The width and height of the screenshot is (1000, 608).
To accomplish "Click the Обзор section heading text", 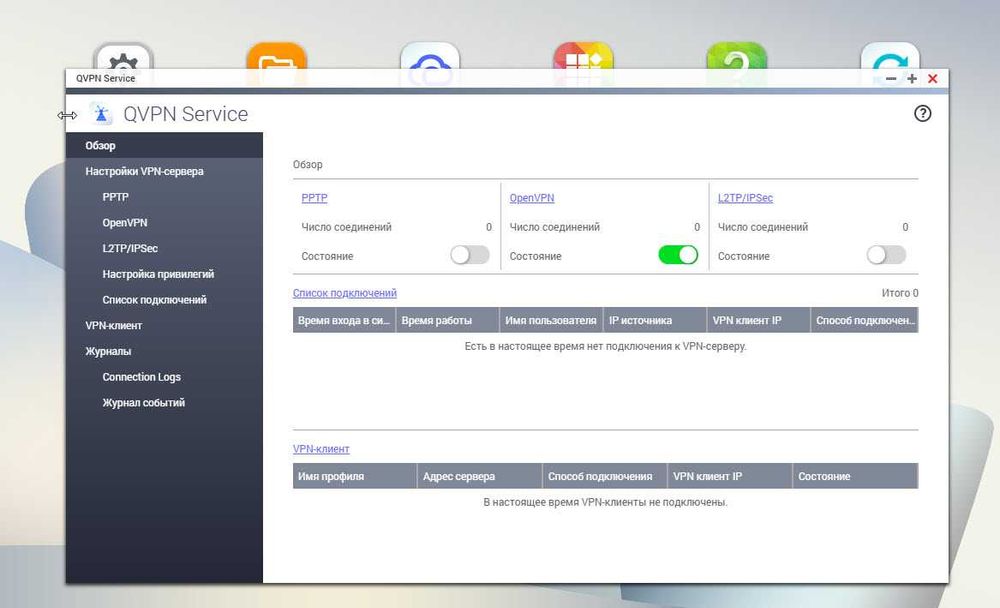I will [x=307, y=164].
